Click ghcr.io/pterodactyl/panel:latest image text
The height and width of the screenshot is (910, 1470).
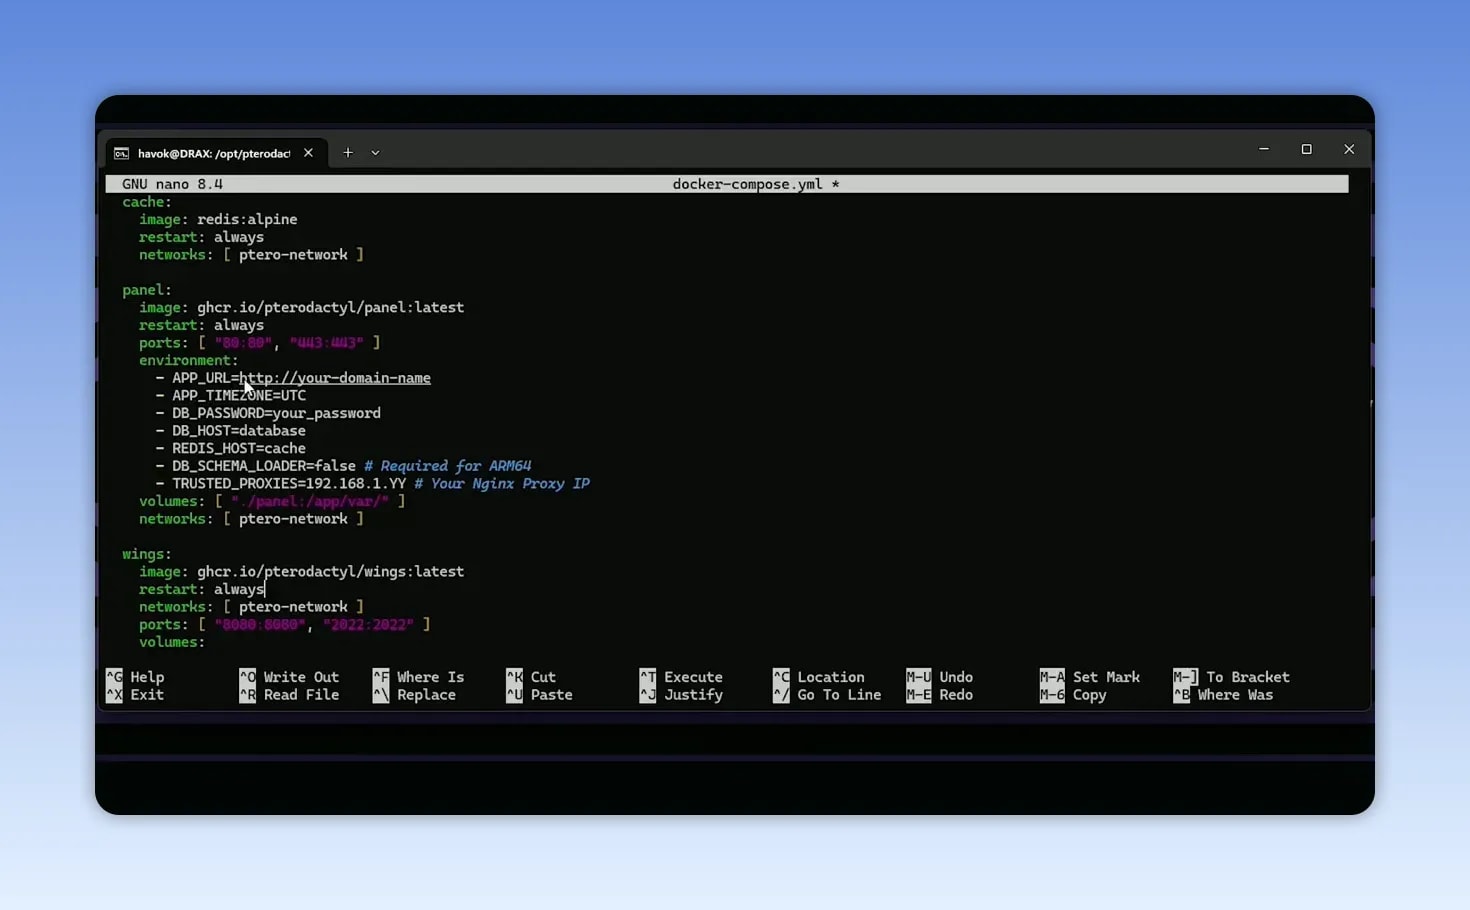tap(330, 308)
